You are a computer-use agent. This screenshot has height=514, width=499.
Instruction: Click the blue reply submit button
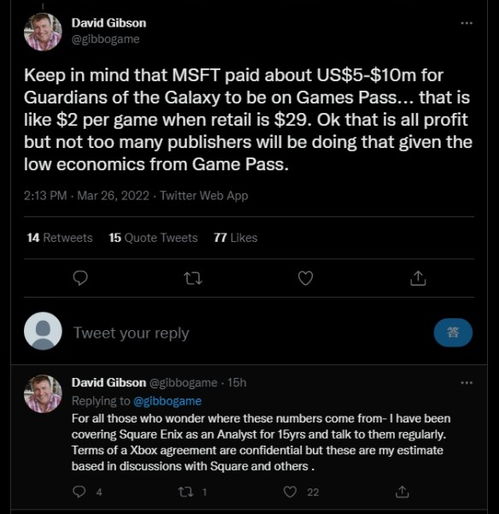click(453, 332)
